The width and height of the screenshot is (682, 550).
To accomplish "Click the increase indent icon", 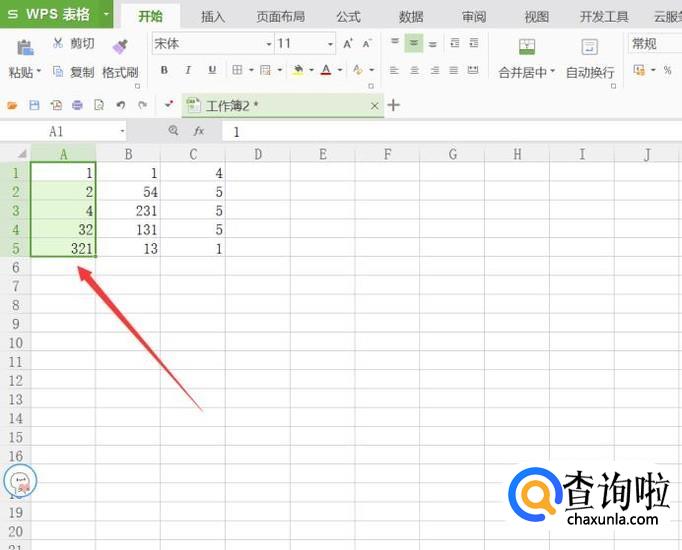I will pos(474,43).
